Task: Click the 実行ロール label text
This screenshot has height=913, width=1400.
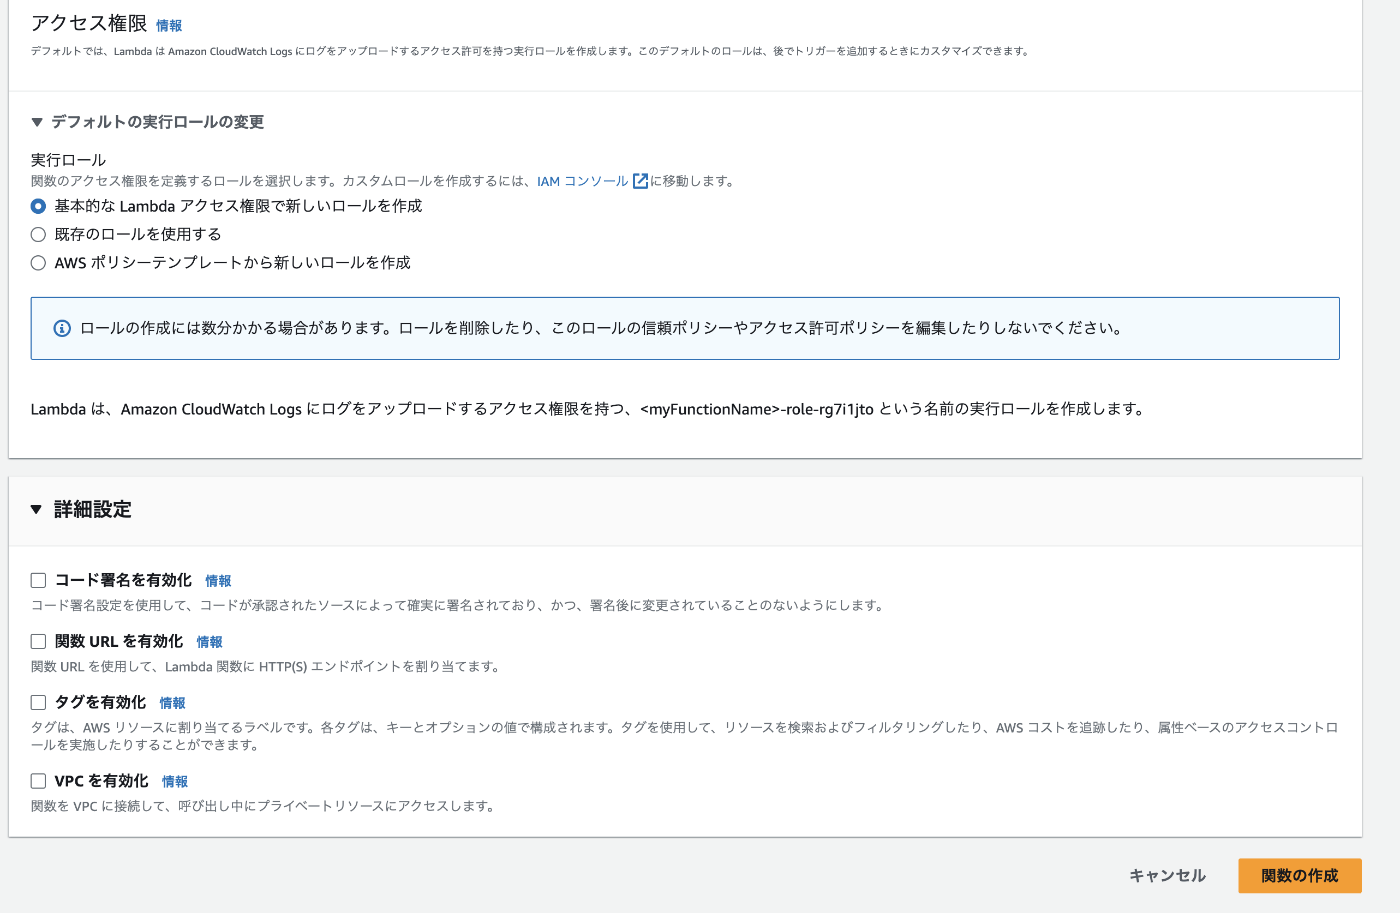Action: pyautogui.click(x=68, y=160)
